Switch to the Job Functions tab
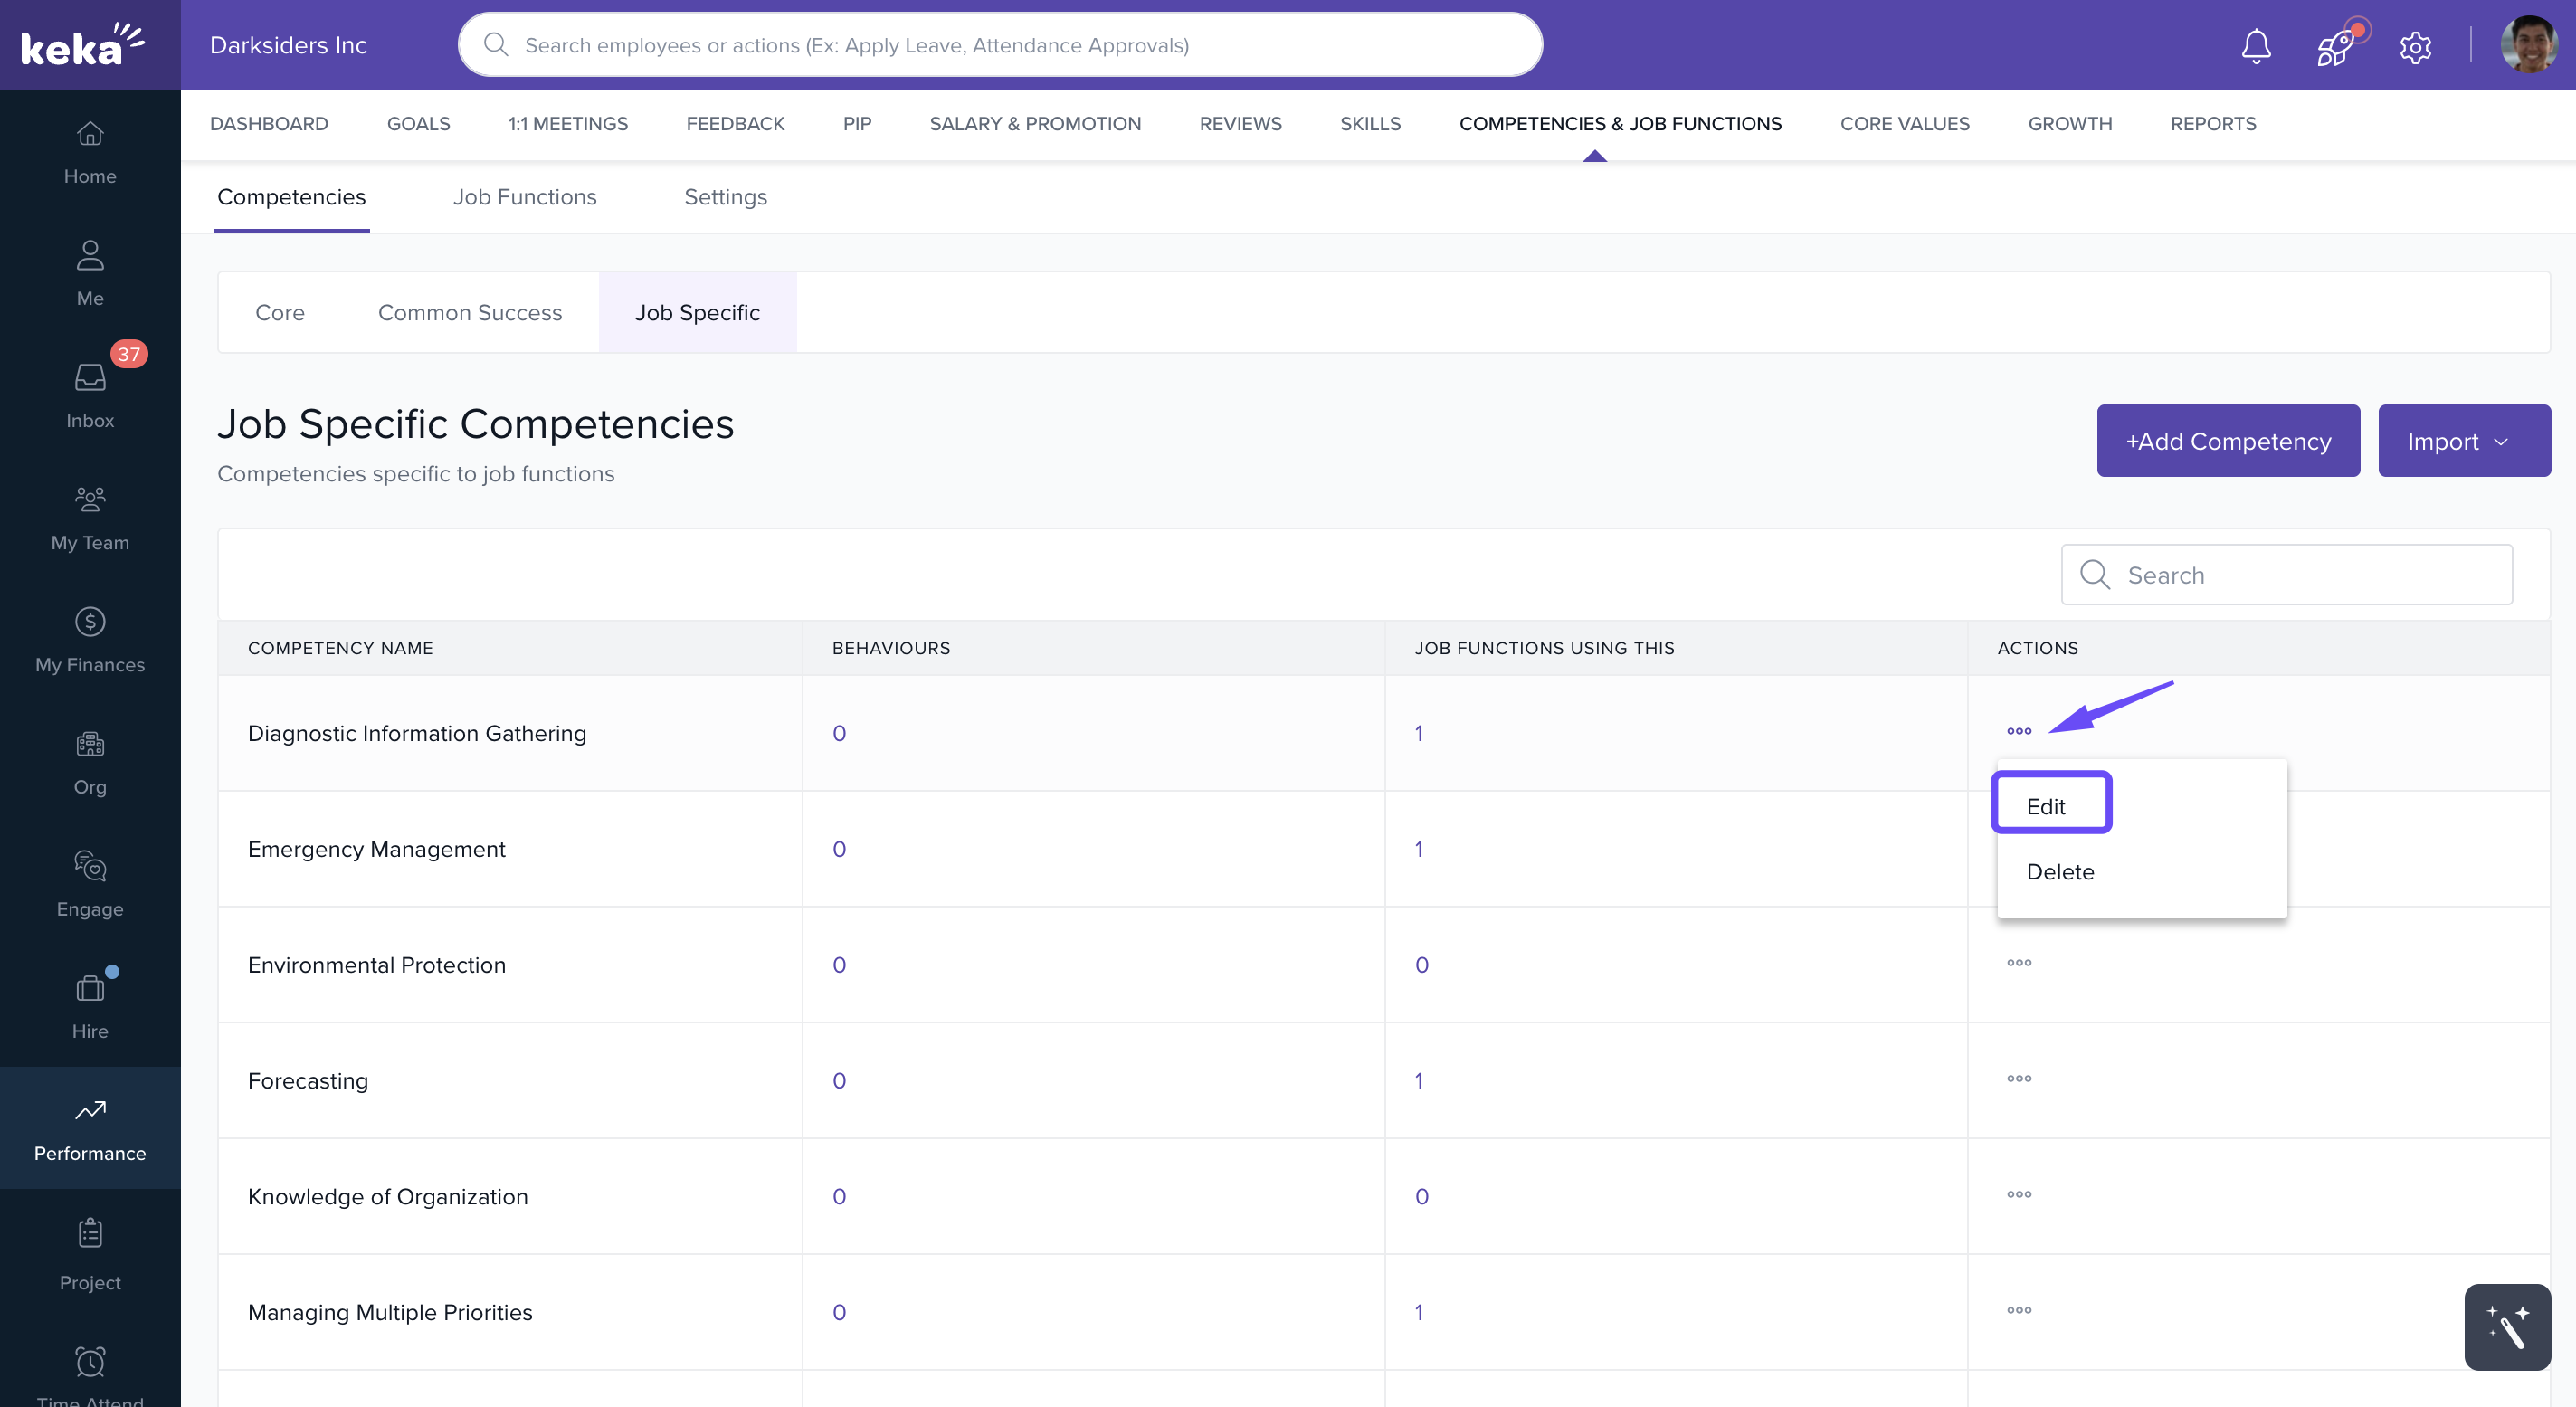 coord(524,197)
